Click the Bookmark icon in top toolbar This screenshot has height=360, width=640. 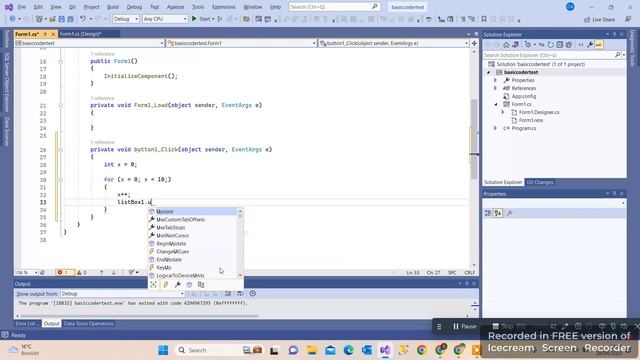tap(484, 19)
